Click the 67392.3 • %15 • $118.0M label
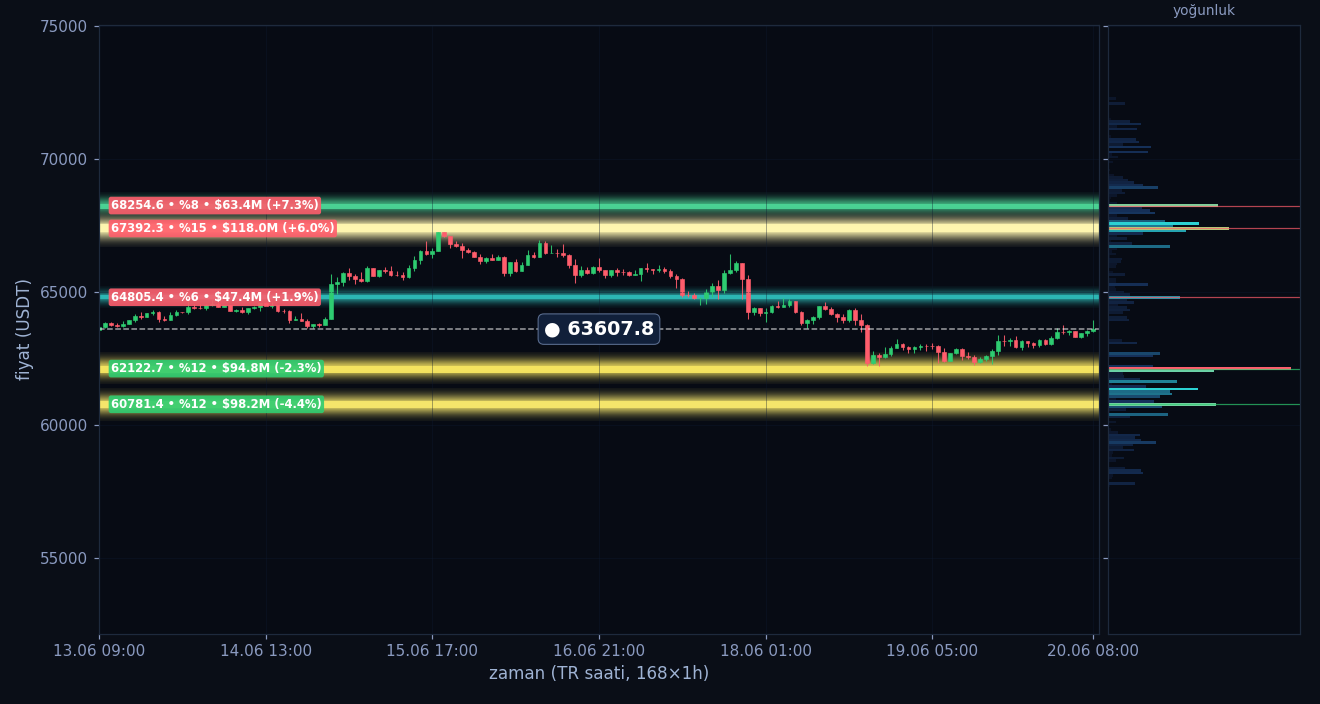 [x=223, y=228]
